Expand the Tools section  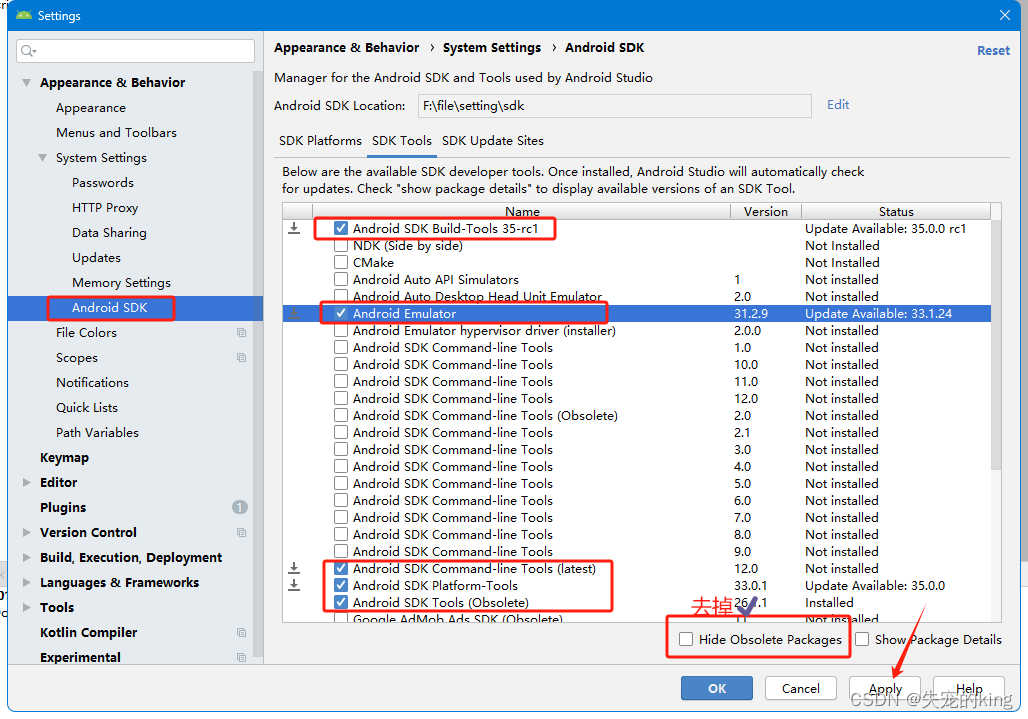click(26, 607)
